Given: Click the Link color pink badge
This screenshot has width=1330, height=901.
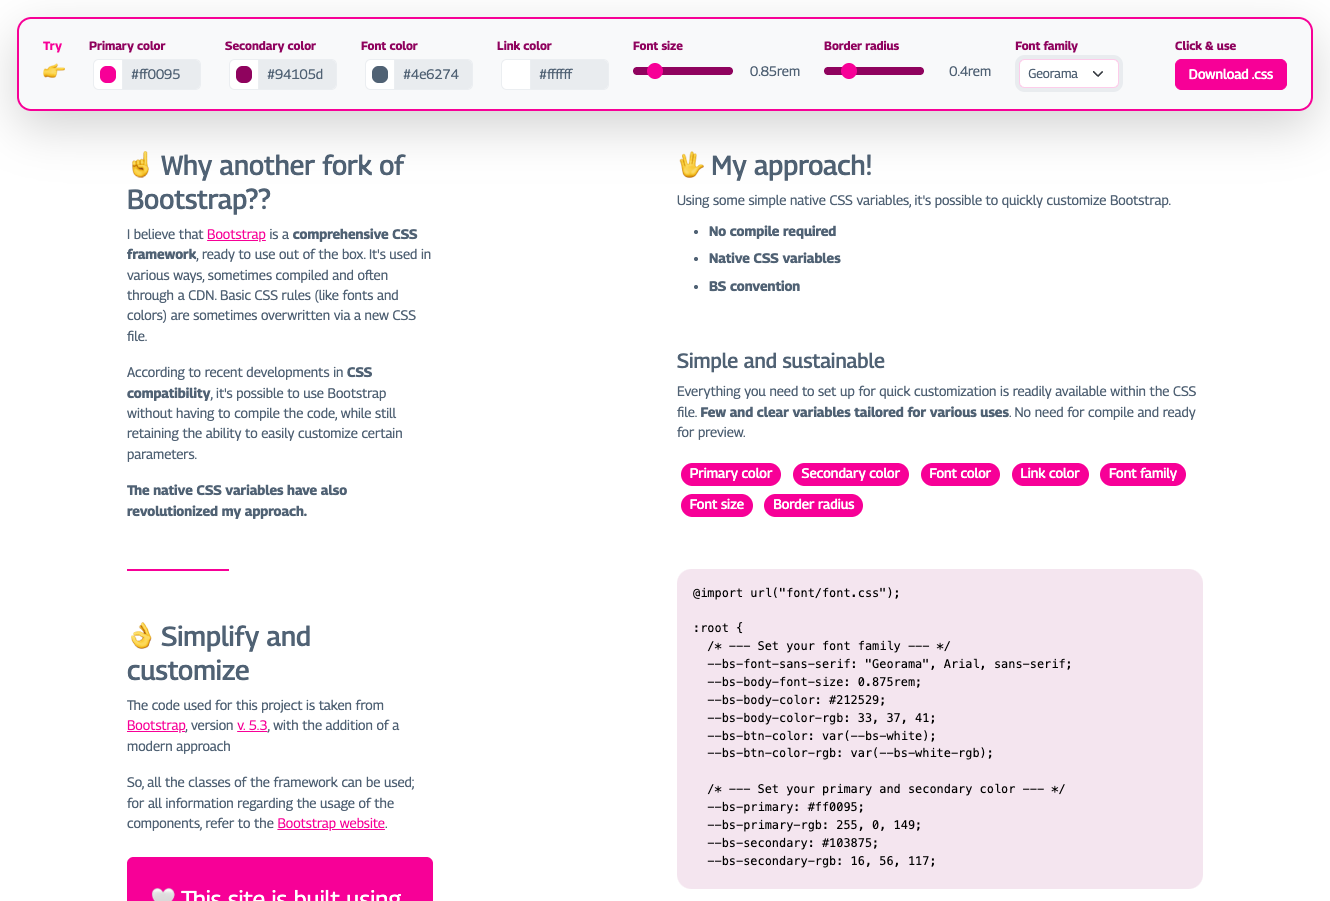Looking at the screenshot, I should [x=1050, y=474].
